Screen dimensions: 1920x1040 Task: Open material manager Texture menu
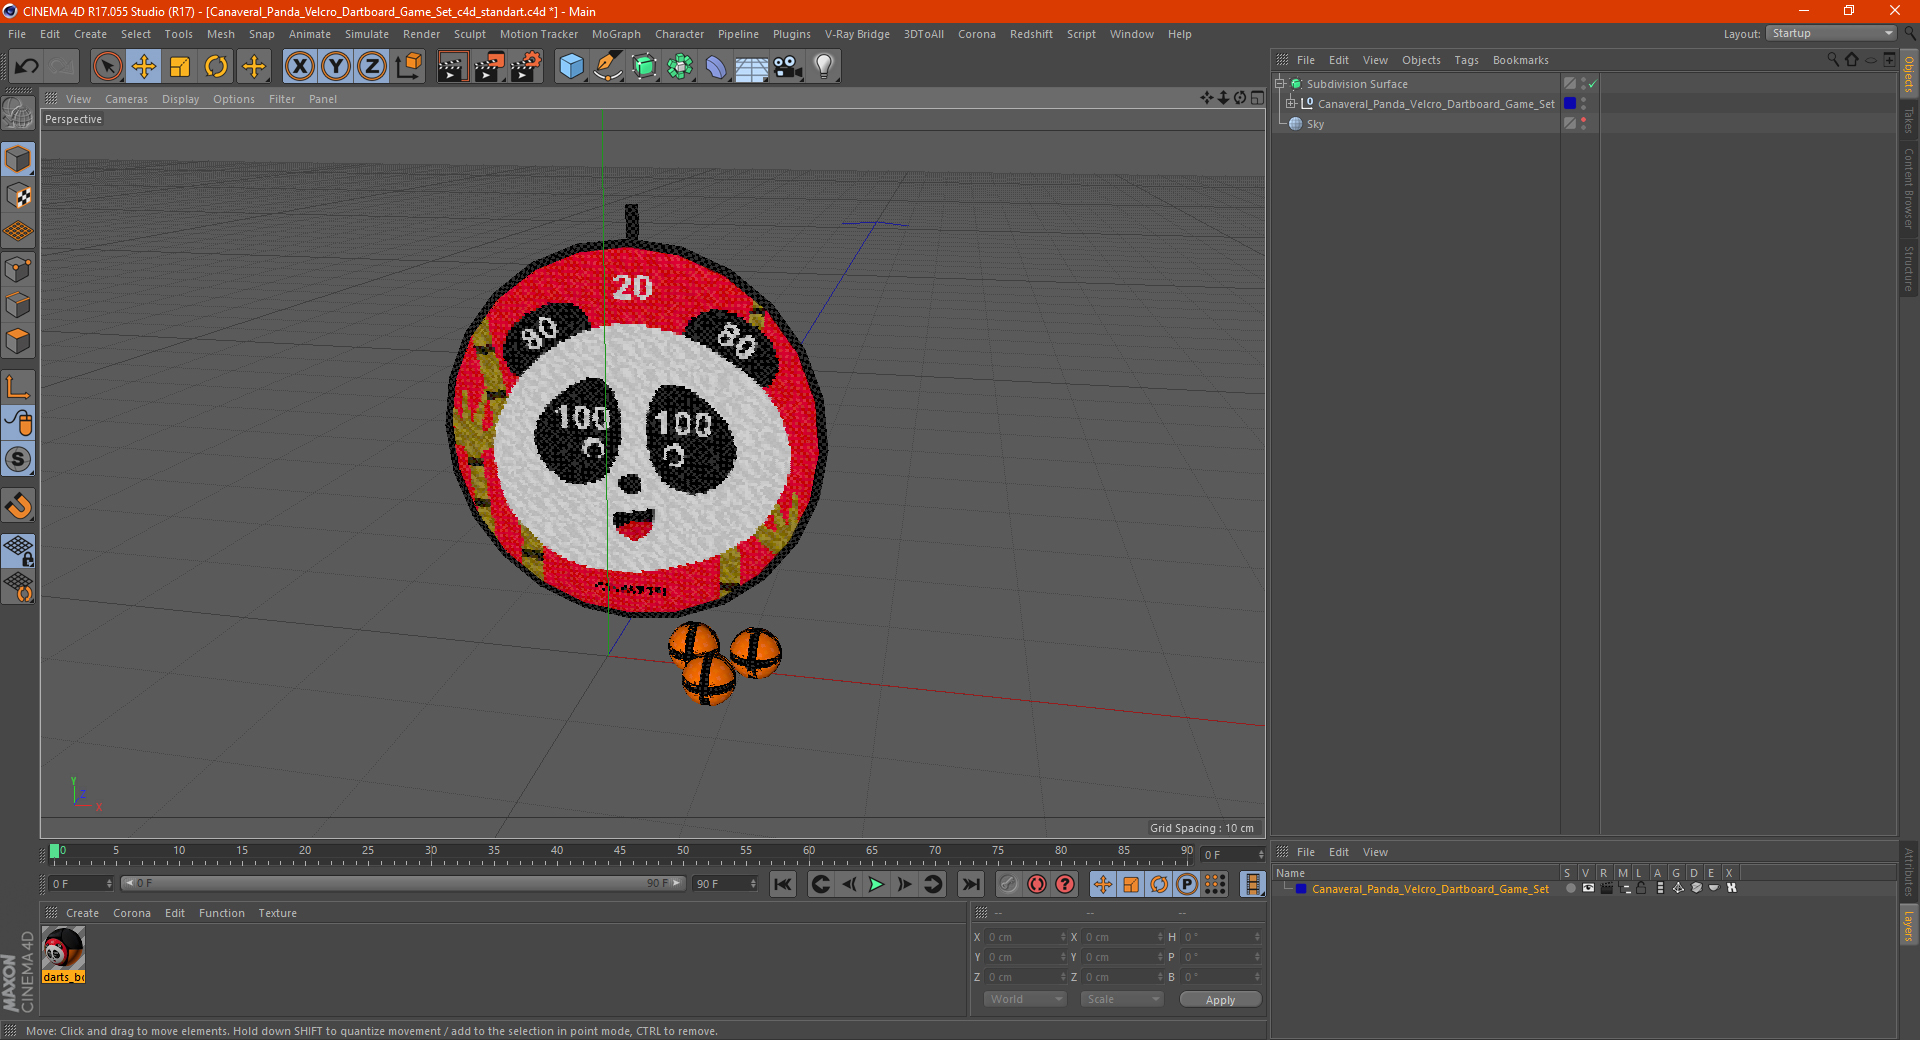(x=277, y=913)
